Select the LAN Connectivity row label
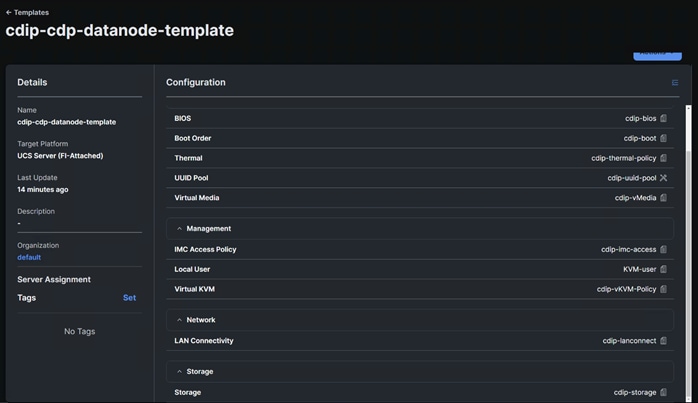 point(204,341)
